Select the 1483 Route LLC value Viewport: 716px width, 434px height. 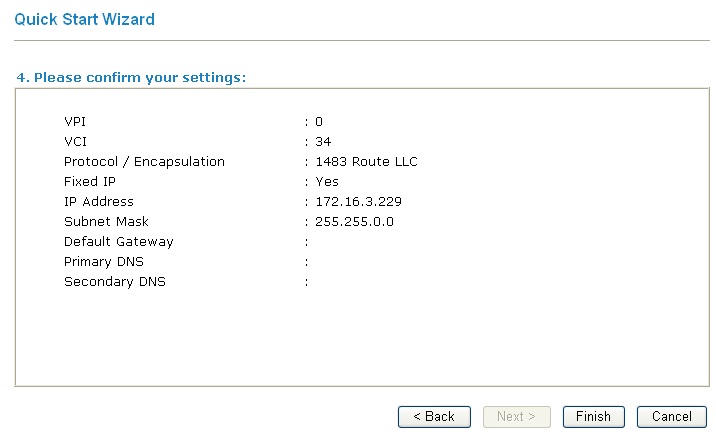pos(366,162)
